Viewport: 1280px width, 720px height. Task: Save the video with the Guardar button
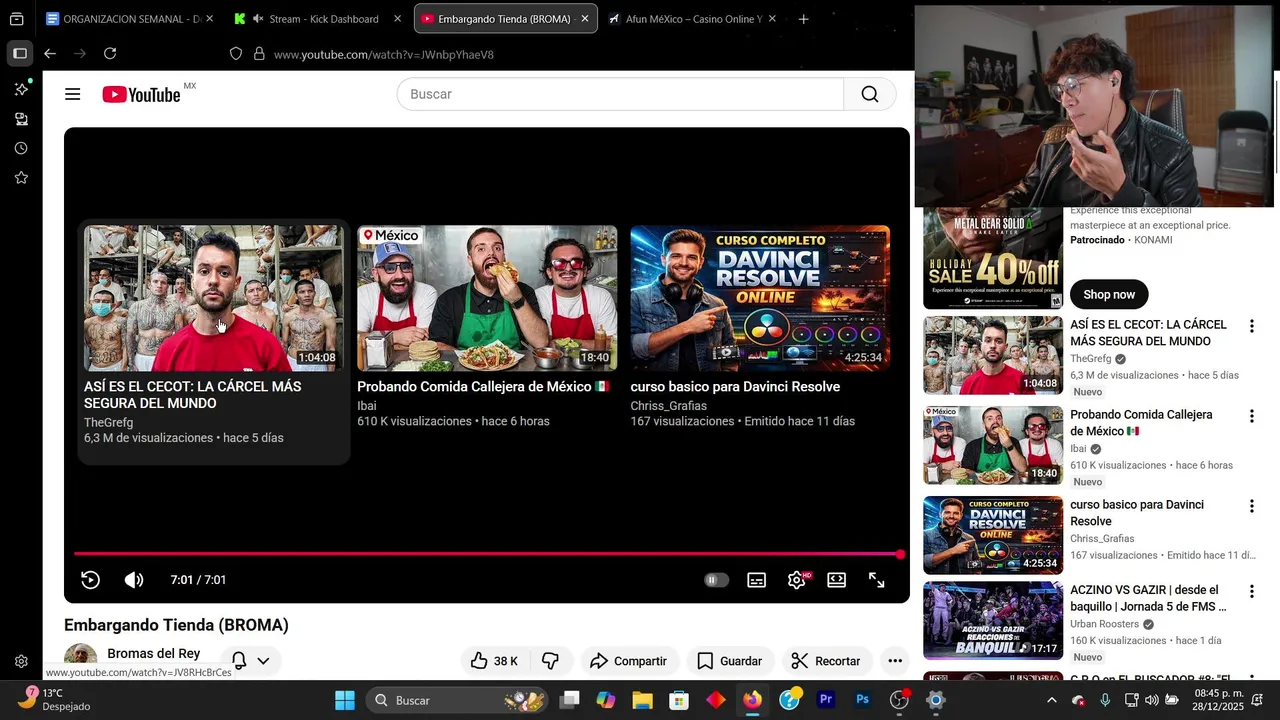[729, 661]
